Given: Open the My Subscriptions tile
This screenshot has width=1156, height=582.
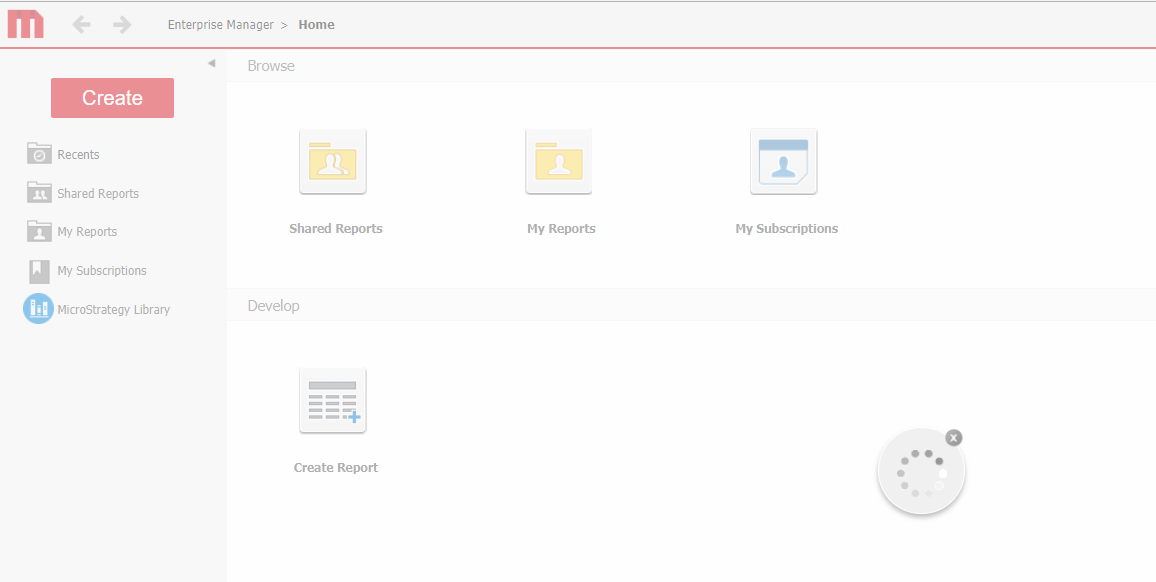Looking at the screenshot, I should (x=783, y=161).
